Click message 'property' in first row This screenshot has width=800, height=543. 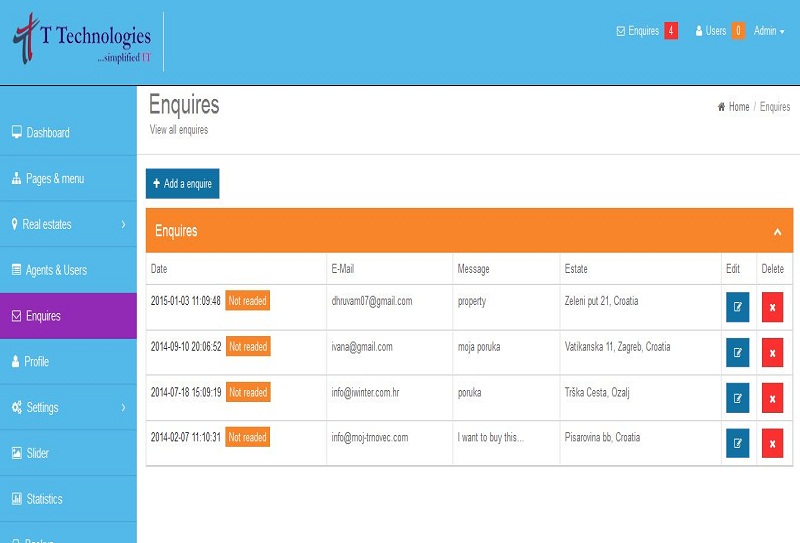[x=472, y=301]
